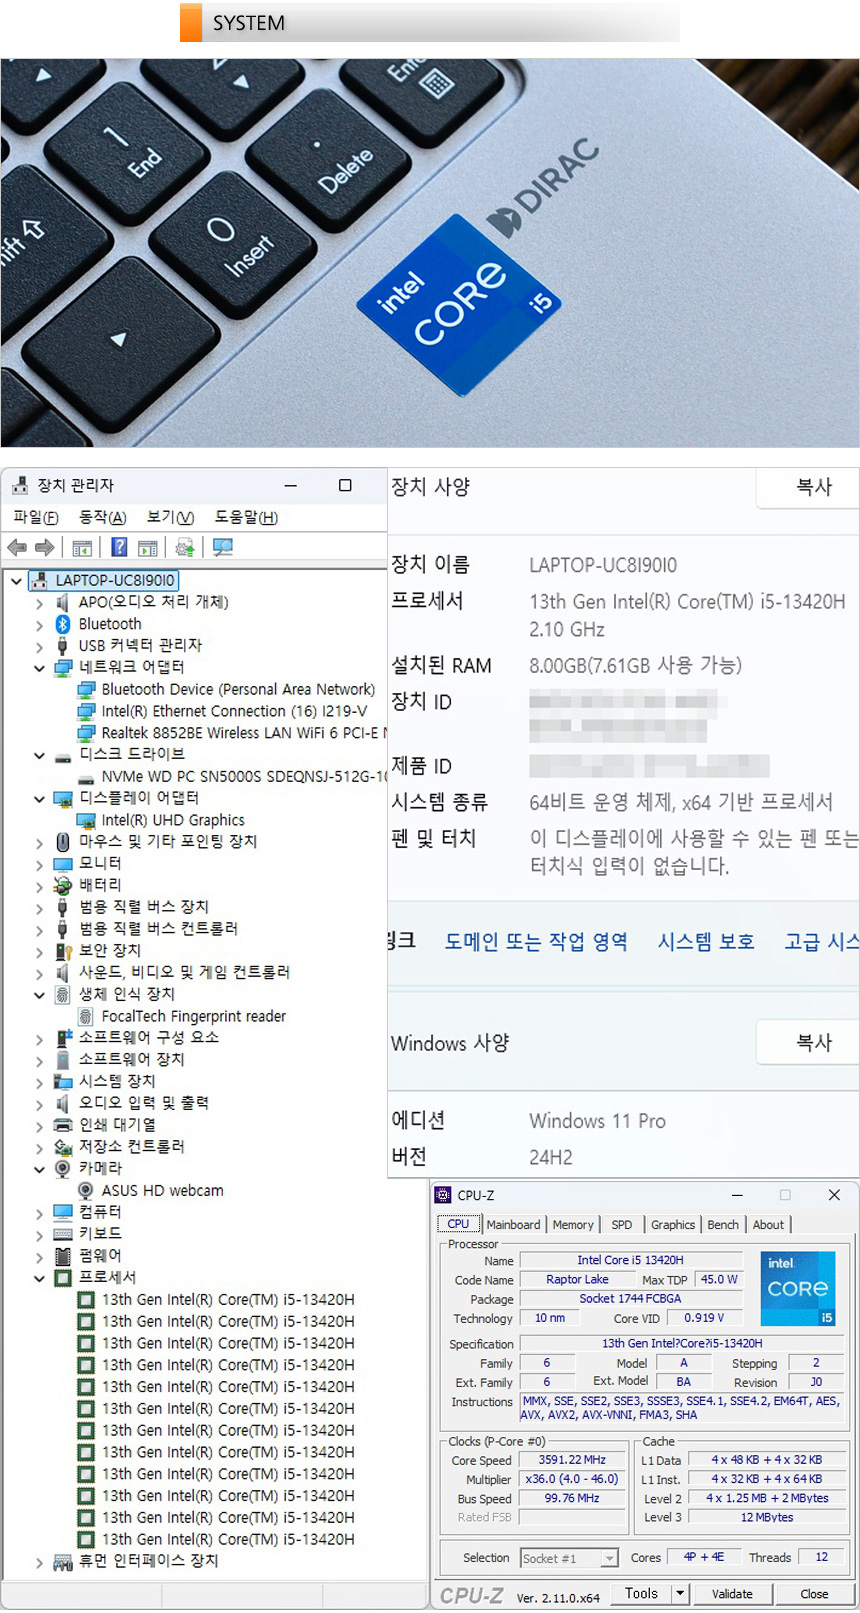Click the FocalTech Fingerprint reader icon
860x1613 pixels.
point(86,1016)
